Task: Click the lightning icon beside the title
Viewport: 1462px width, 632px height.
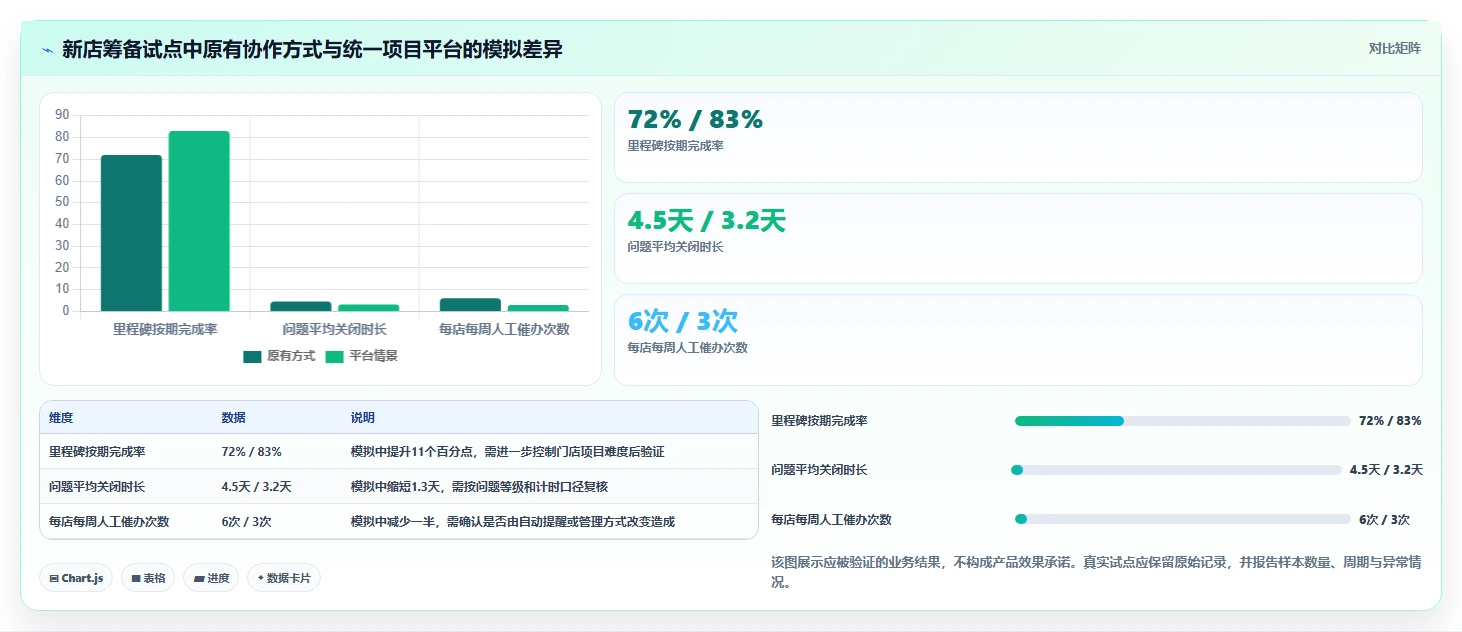Action: coord(47,50)
